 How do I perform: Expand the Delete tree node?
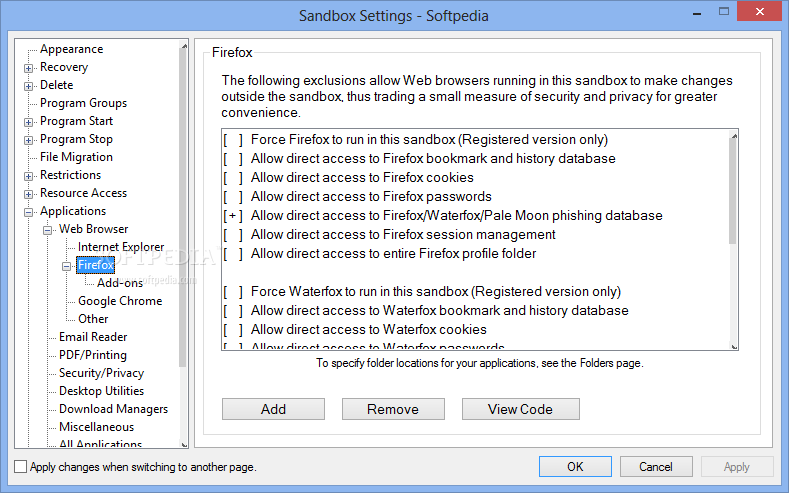[x=29, y=86]
